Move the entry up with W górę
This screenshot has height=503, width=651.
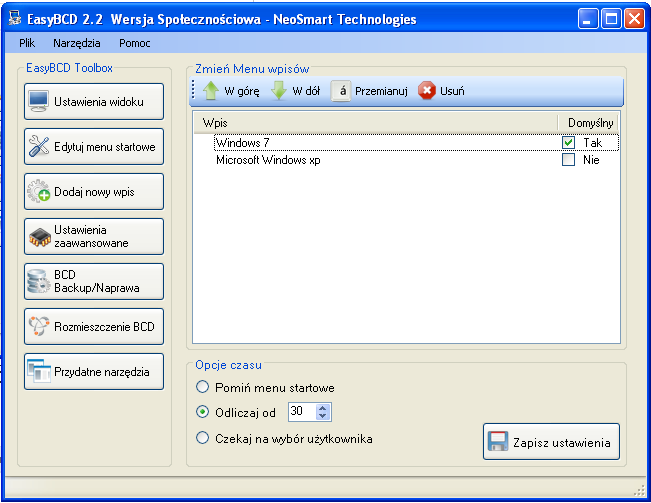(231, 91)
